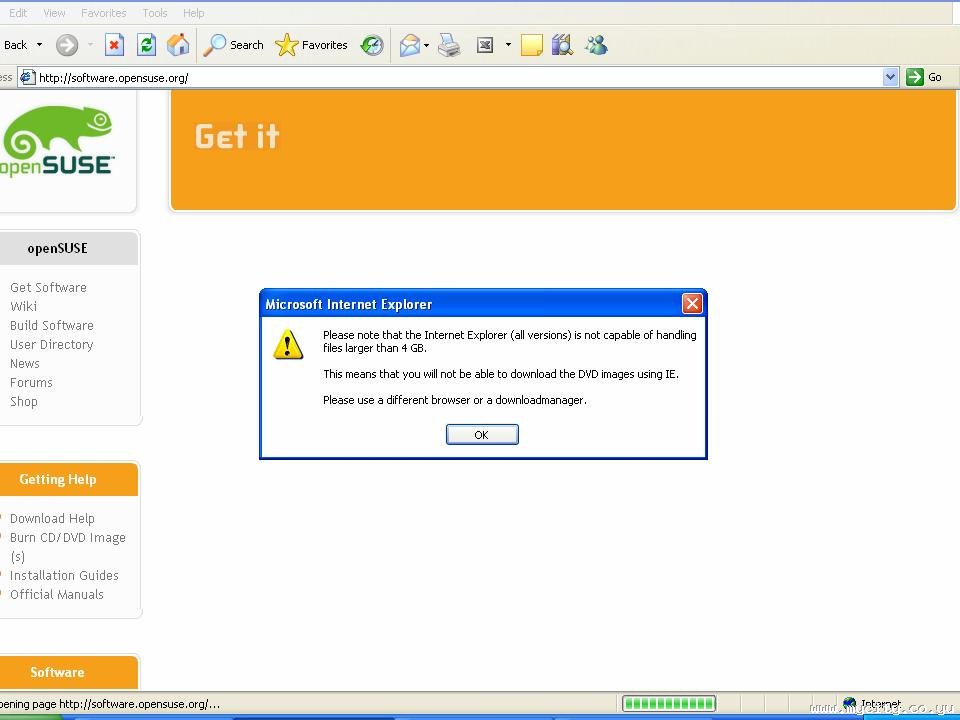Viewport: 960px width, 720px height.
Task: Click the History icon in toolbar
Action: [372, 45]
